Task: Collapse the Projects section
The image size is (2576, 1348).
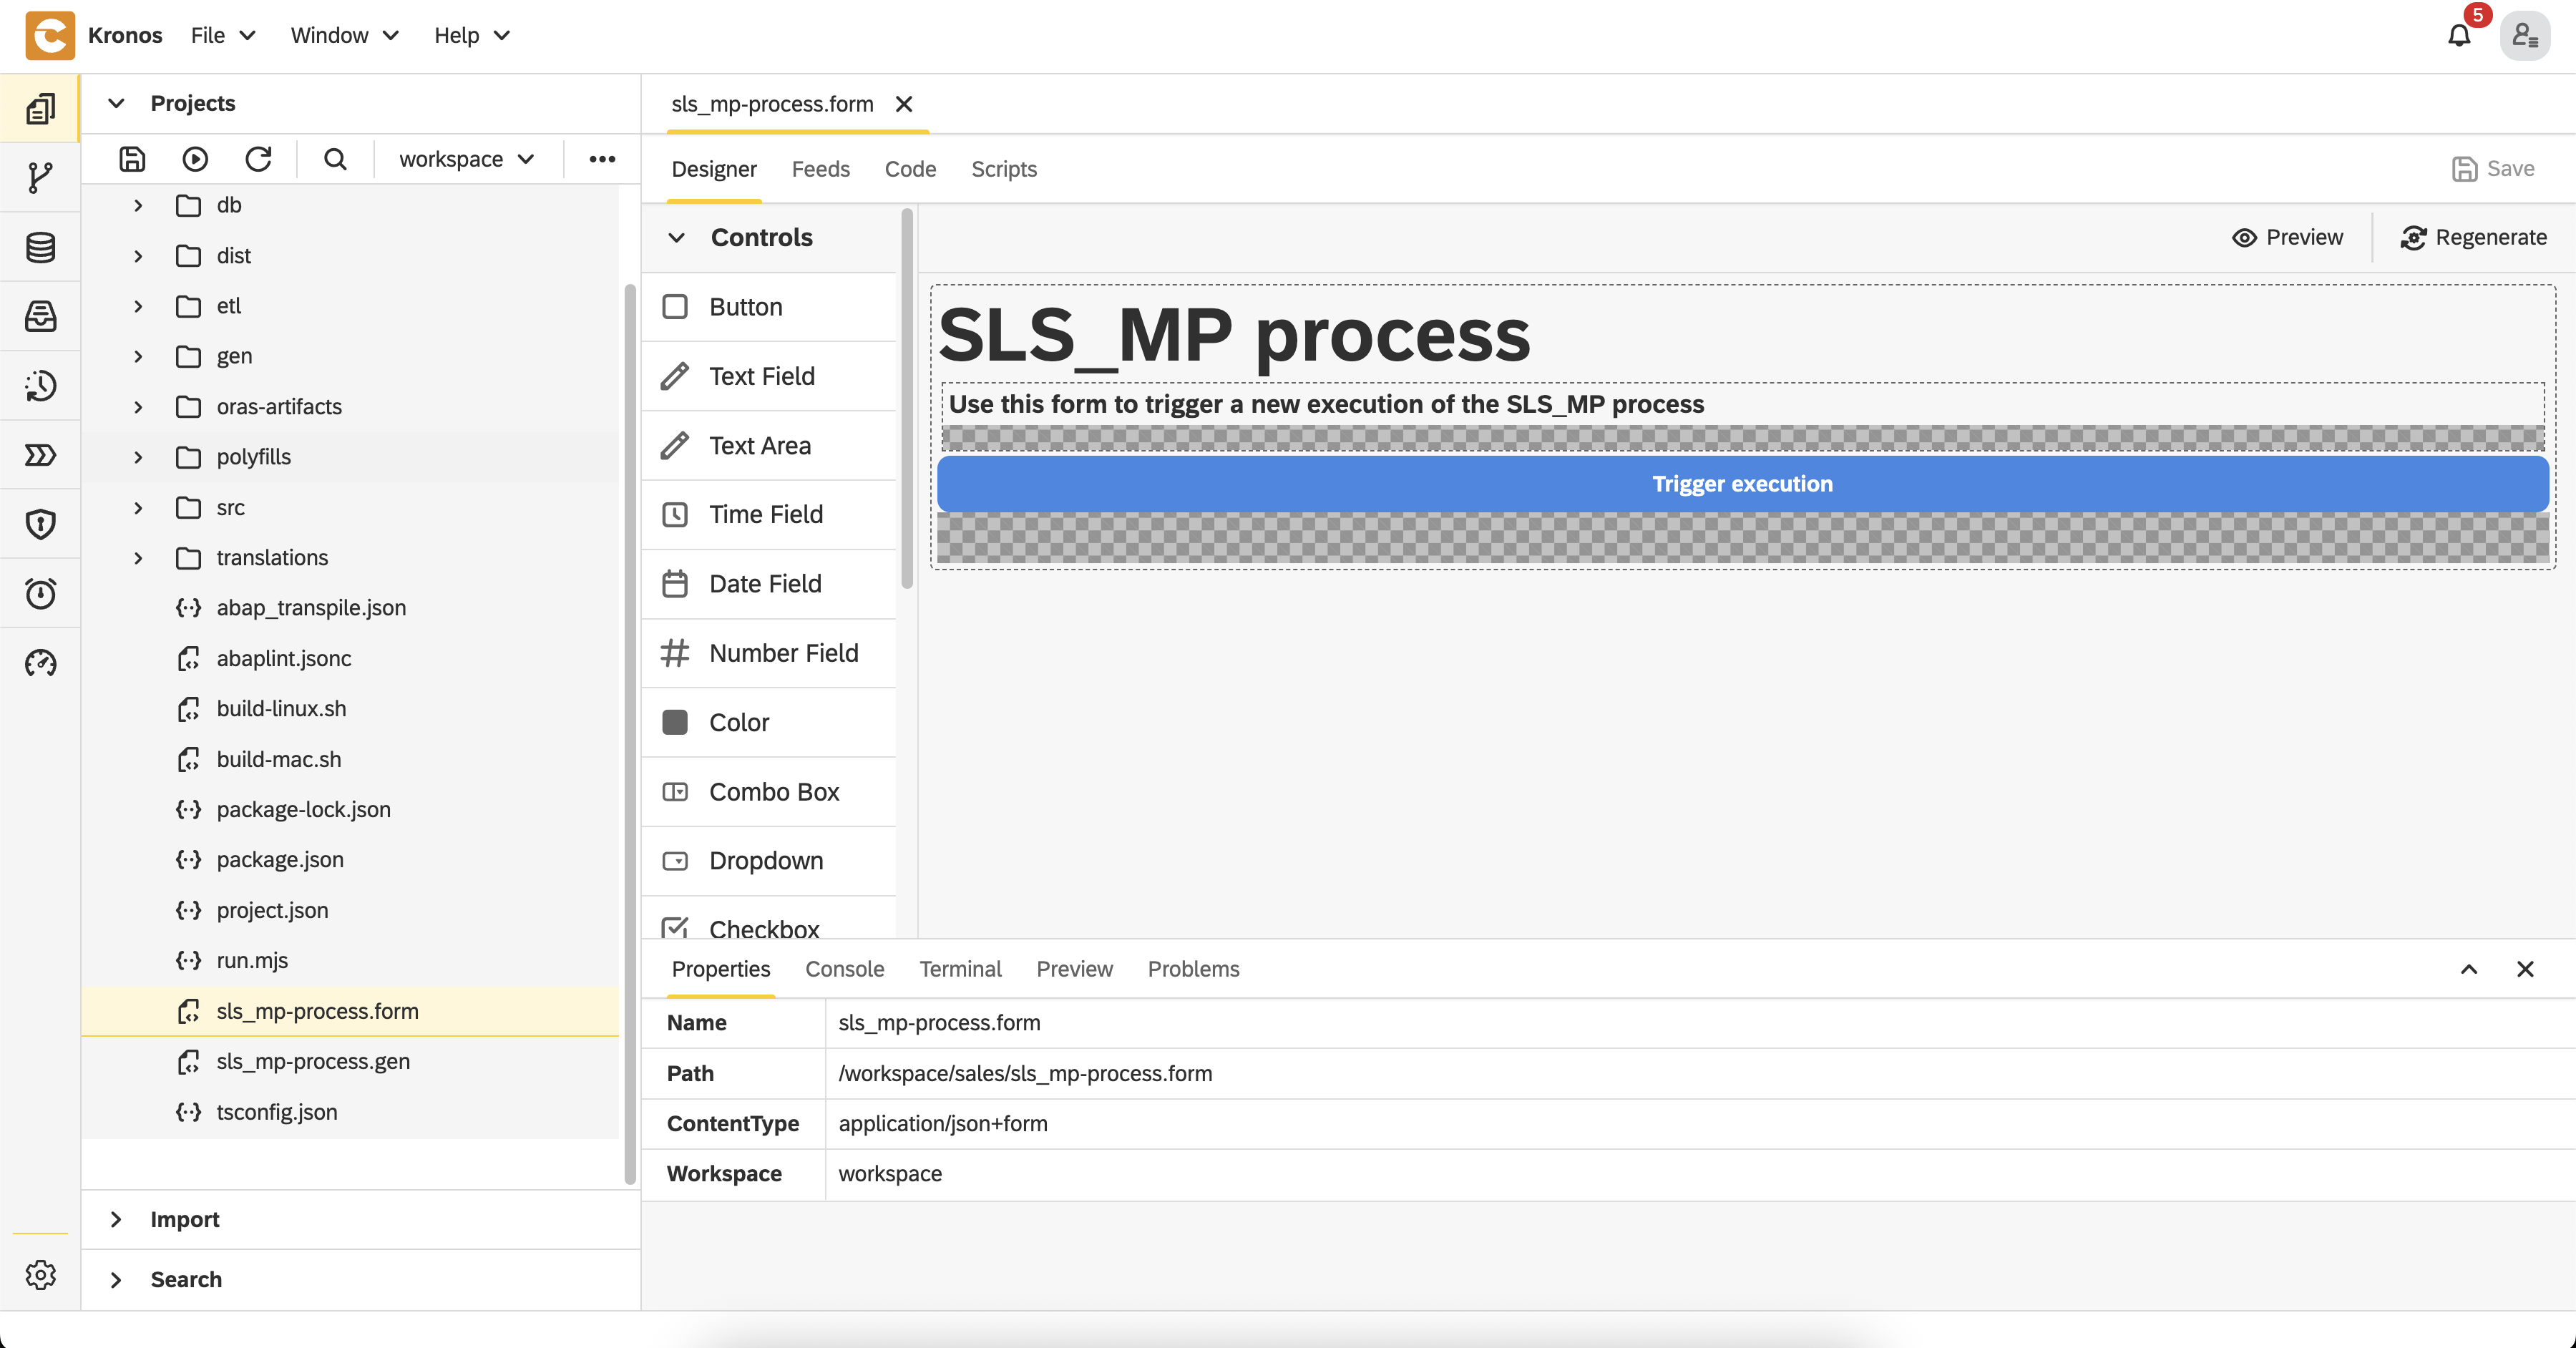Action: tap(116, 103)
